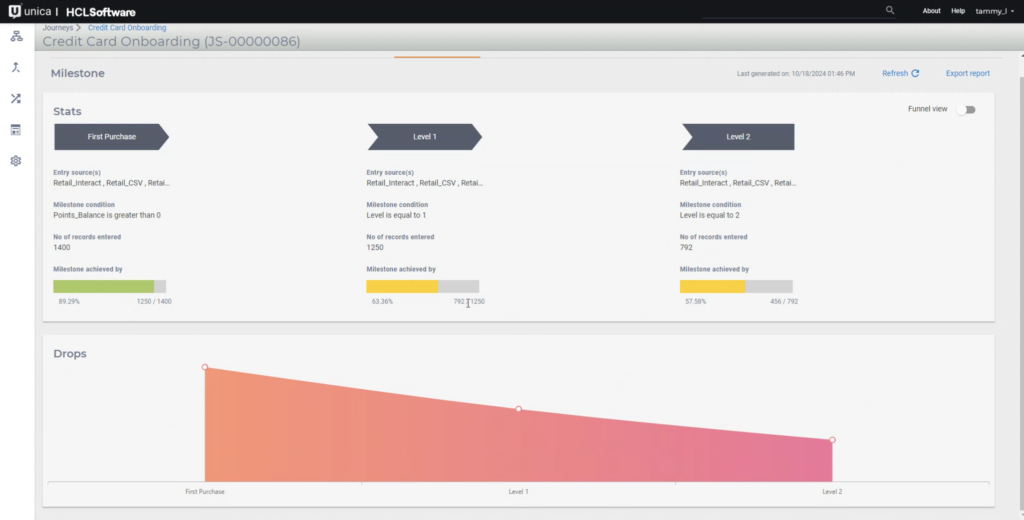Click the '1250 / 1400' ratio text
Screen dimensions: 1024x520
pos(154,302)
